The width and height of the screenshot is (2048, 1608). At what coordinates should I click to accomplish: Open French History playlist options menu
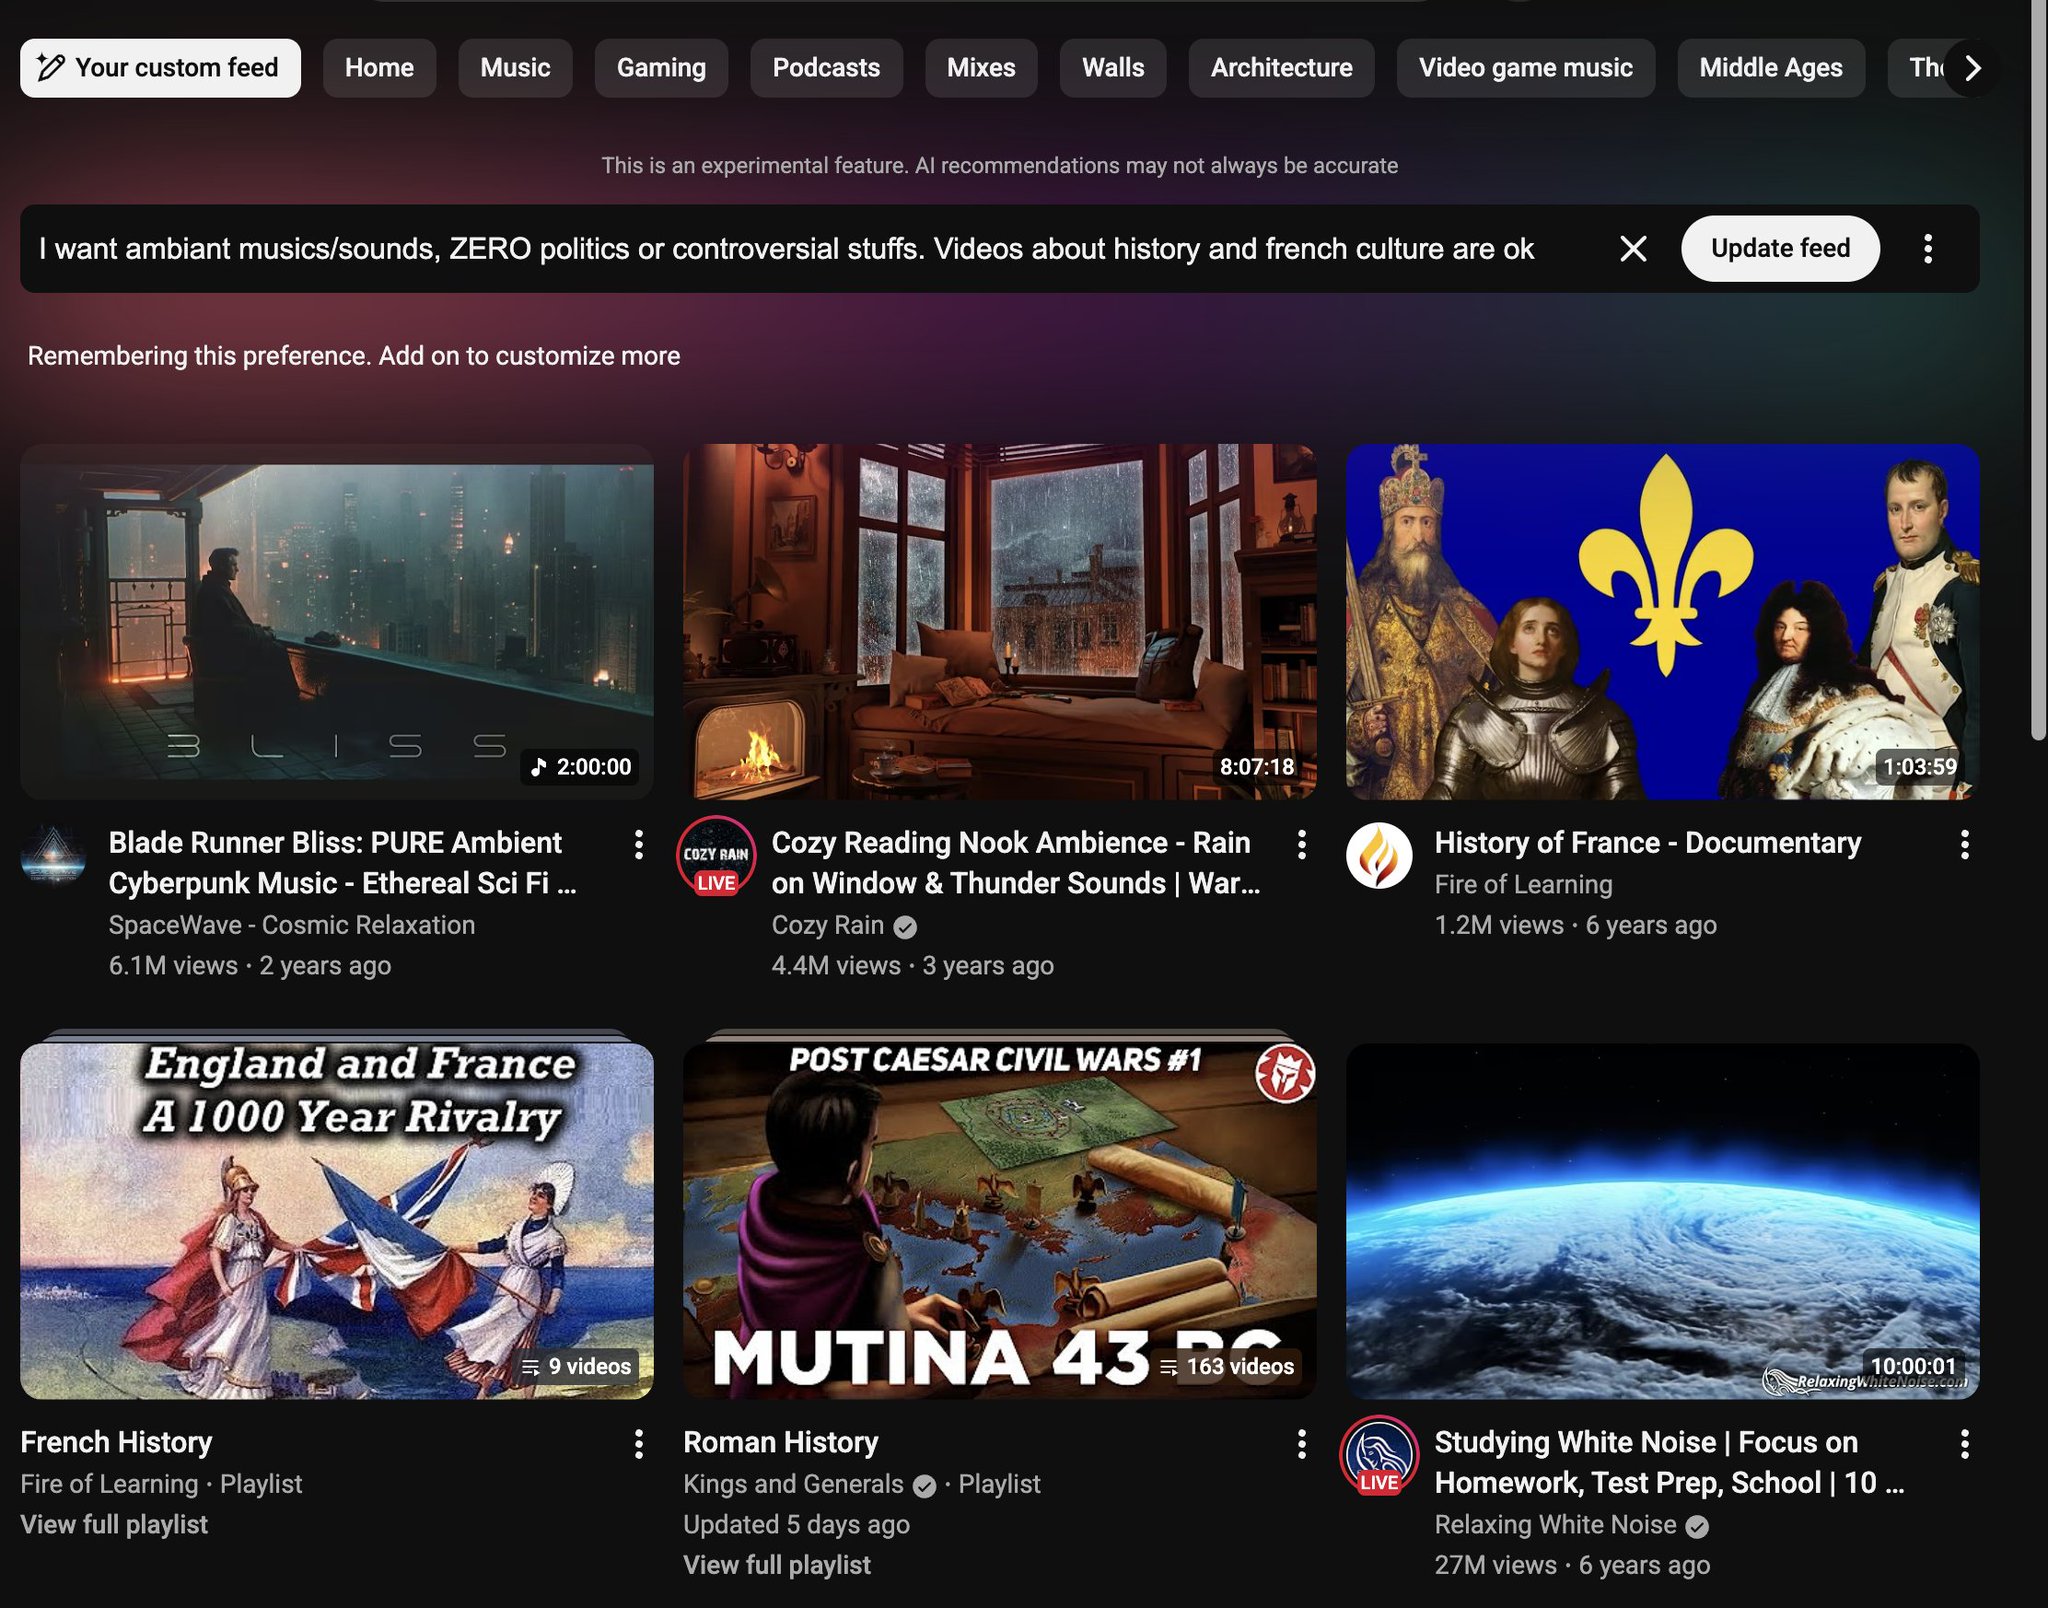coord(638,1444)
